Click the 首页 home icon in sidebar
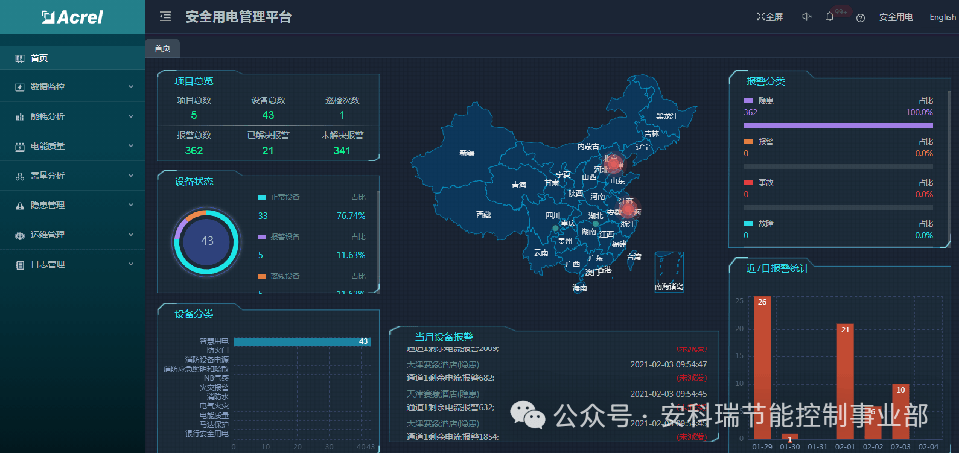This screenshot has width=959, height=454. (20, 59)
